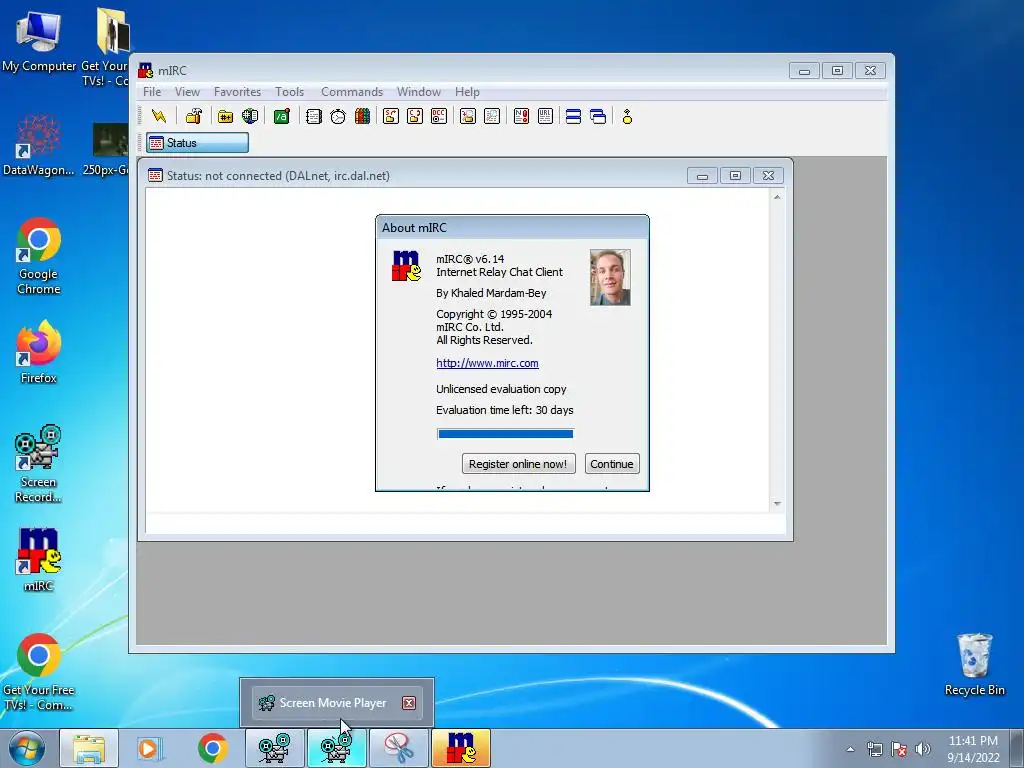
Task: Open the Received files toolbar icon
Action: (468, 116)
